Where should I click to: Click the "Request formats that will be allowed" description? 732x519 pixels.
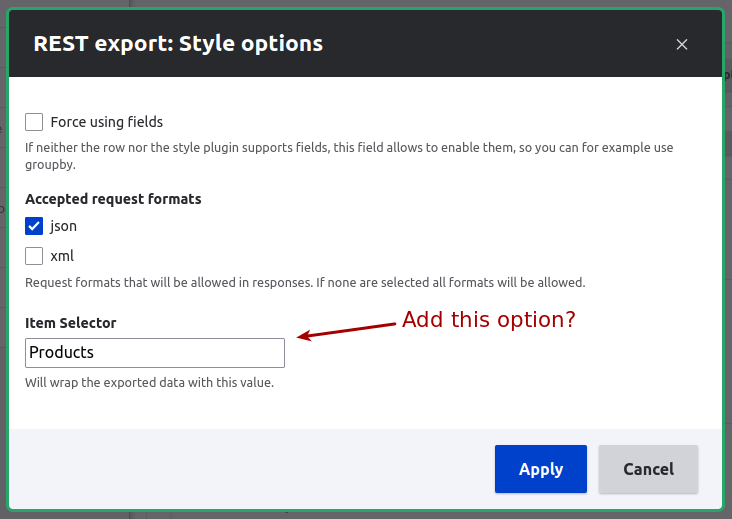[x=305, y=282]
